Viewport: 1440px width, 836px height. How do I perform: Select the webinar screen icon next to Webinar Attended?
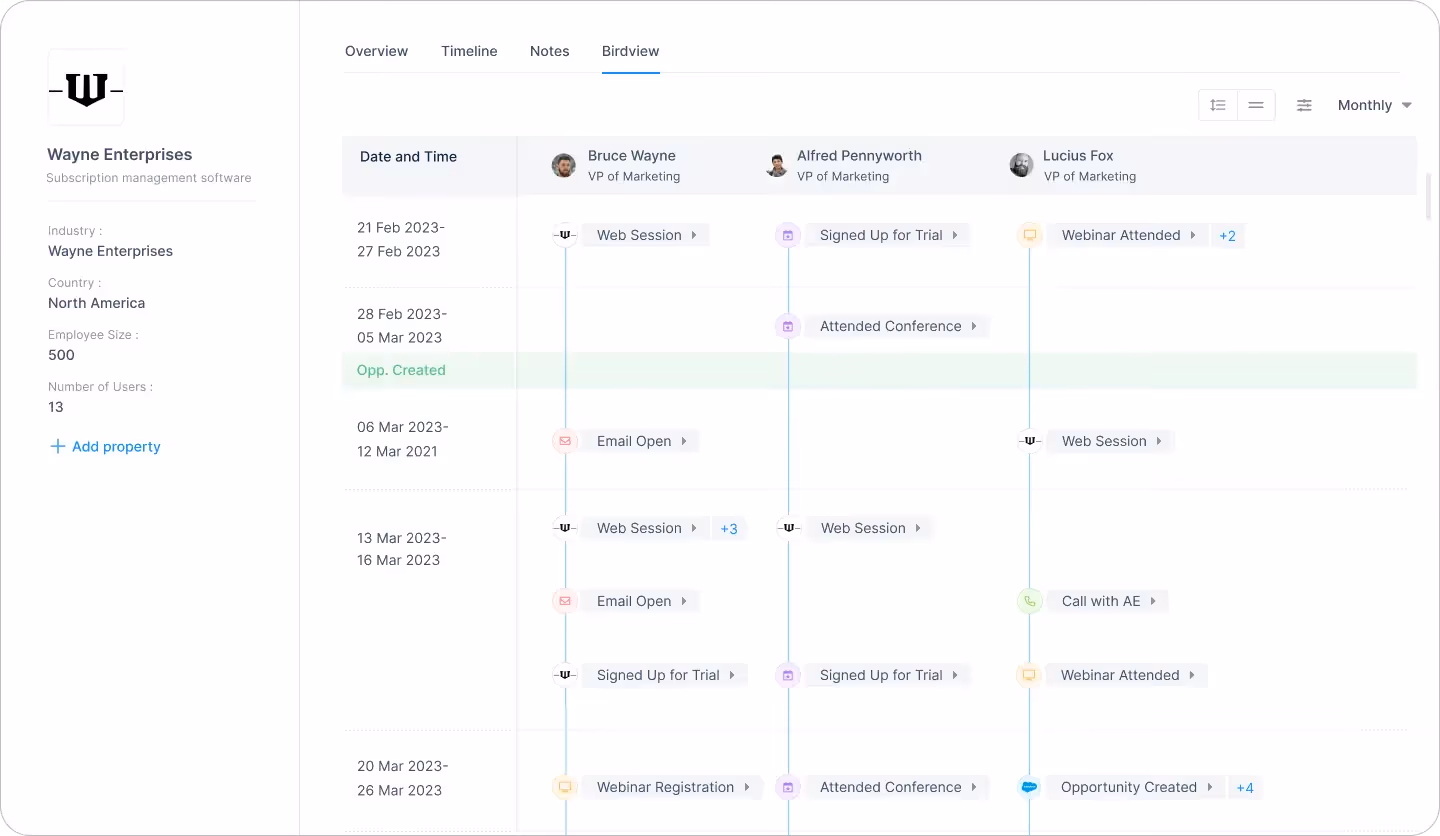[x=1029, y=234]
